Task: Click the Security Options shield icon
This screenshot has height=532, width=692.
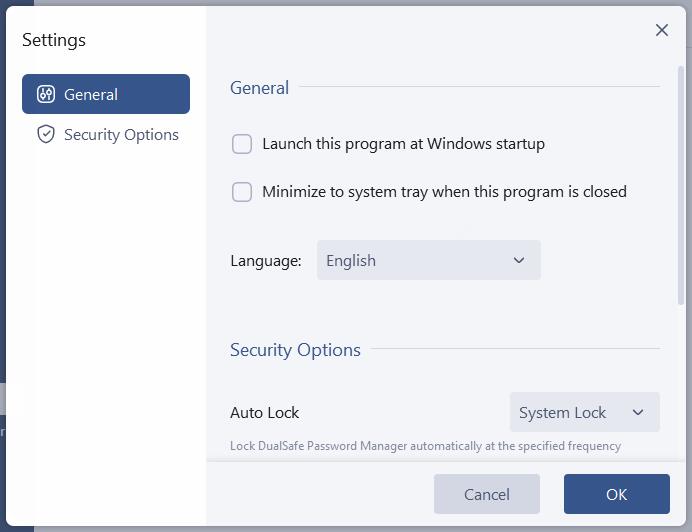Action: point(46,134)
